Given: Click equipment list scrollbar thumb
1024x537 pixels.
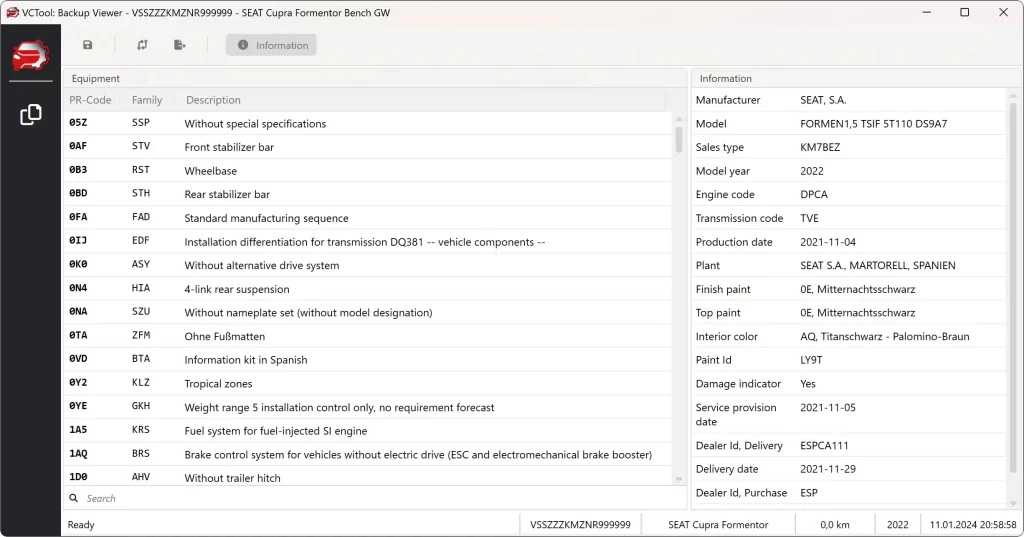Looking at the screenshot, I should pyautogui.click(x=679, y=139).
